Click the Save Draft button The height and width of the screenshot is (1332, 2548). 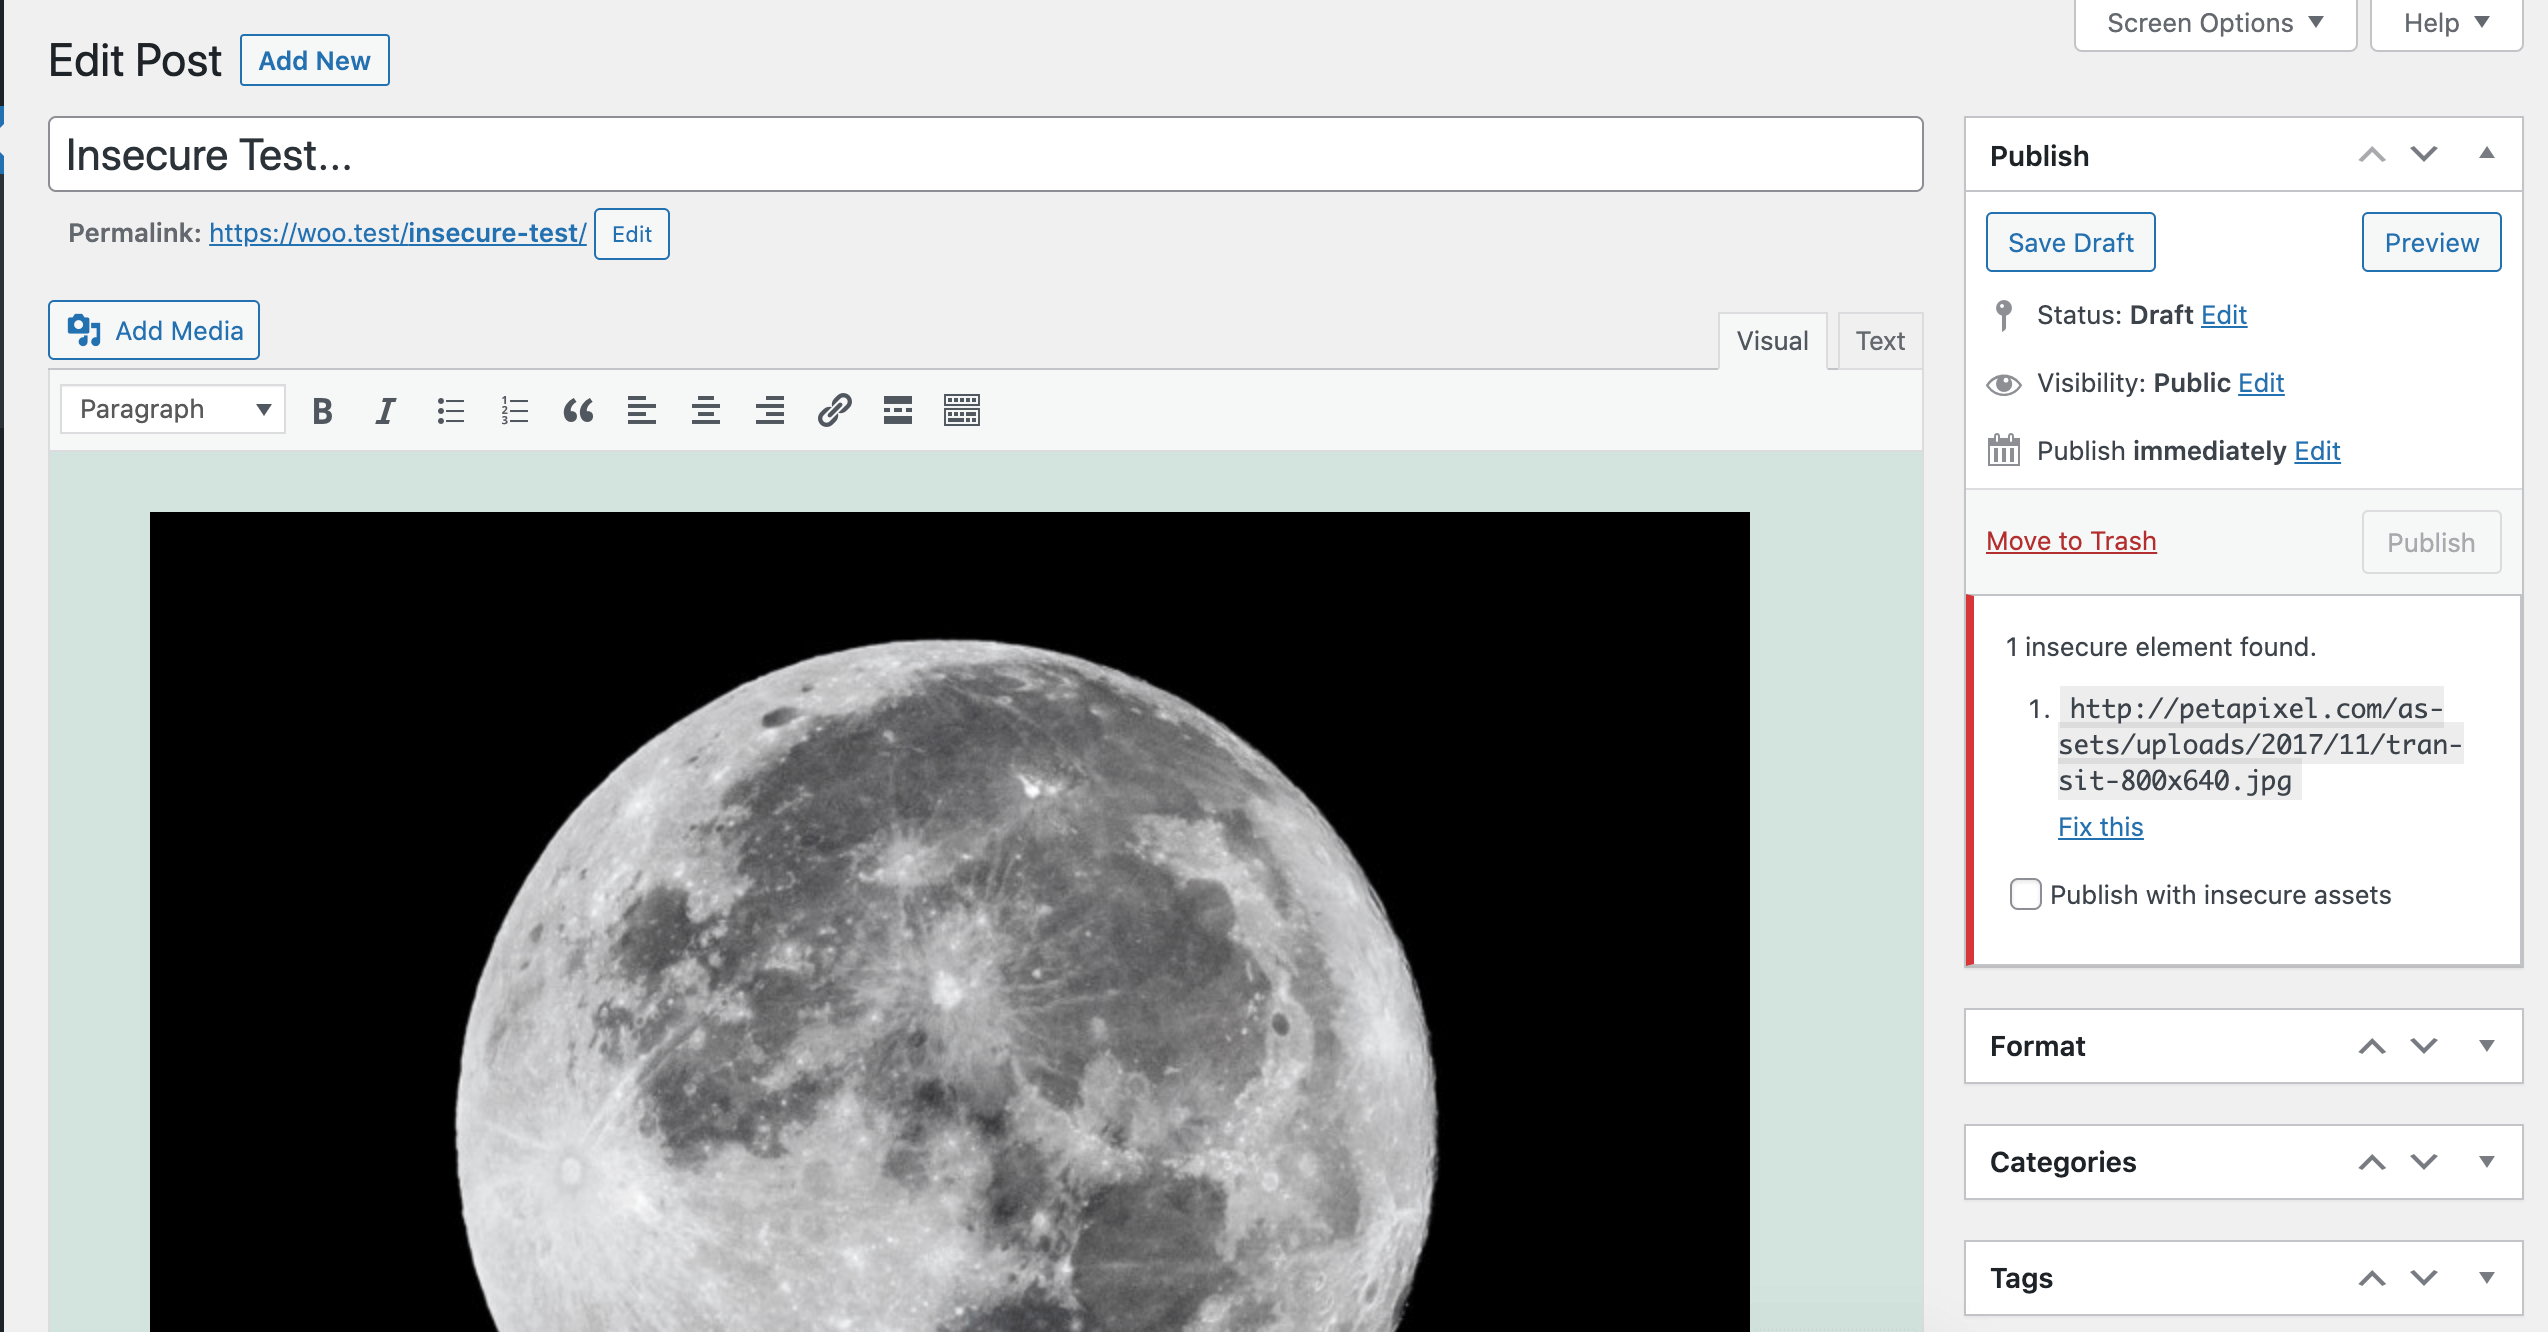click(x=2071, y=242)
